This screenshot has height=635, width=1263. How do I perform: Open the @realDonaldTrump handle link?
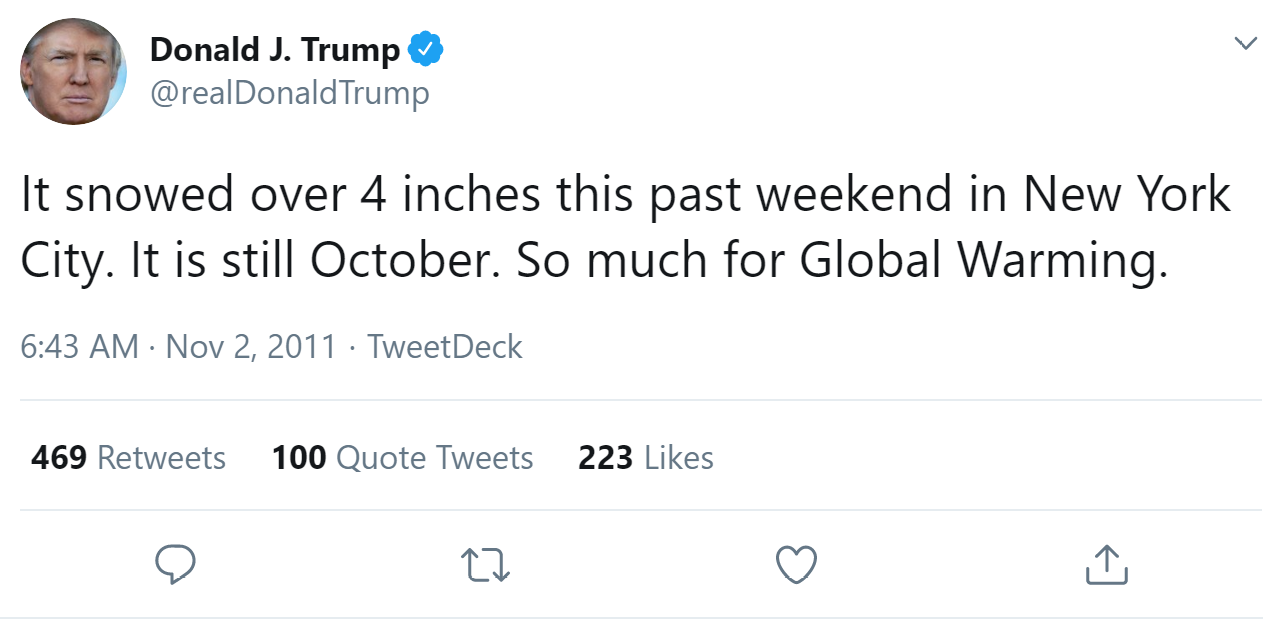point(289,93)
